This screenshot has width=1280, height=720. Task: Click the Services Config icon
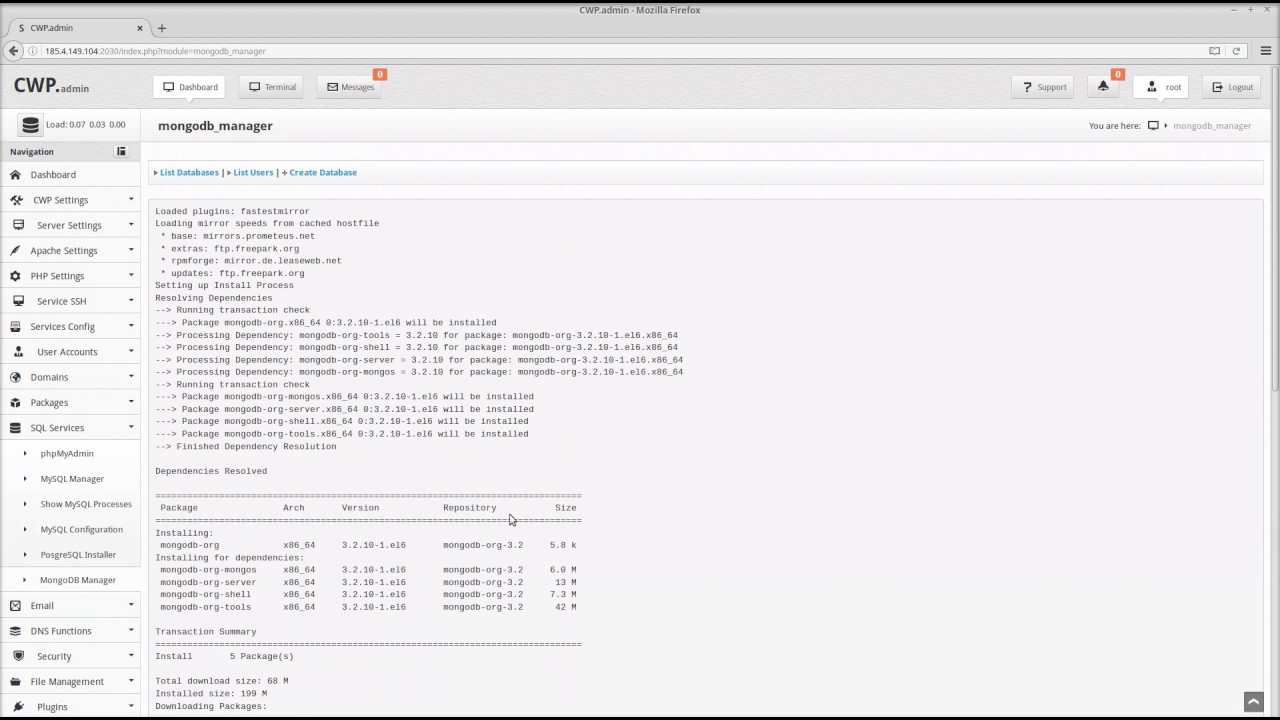click(x=15, y=326)
